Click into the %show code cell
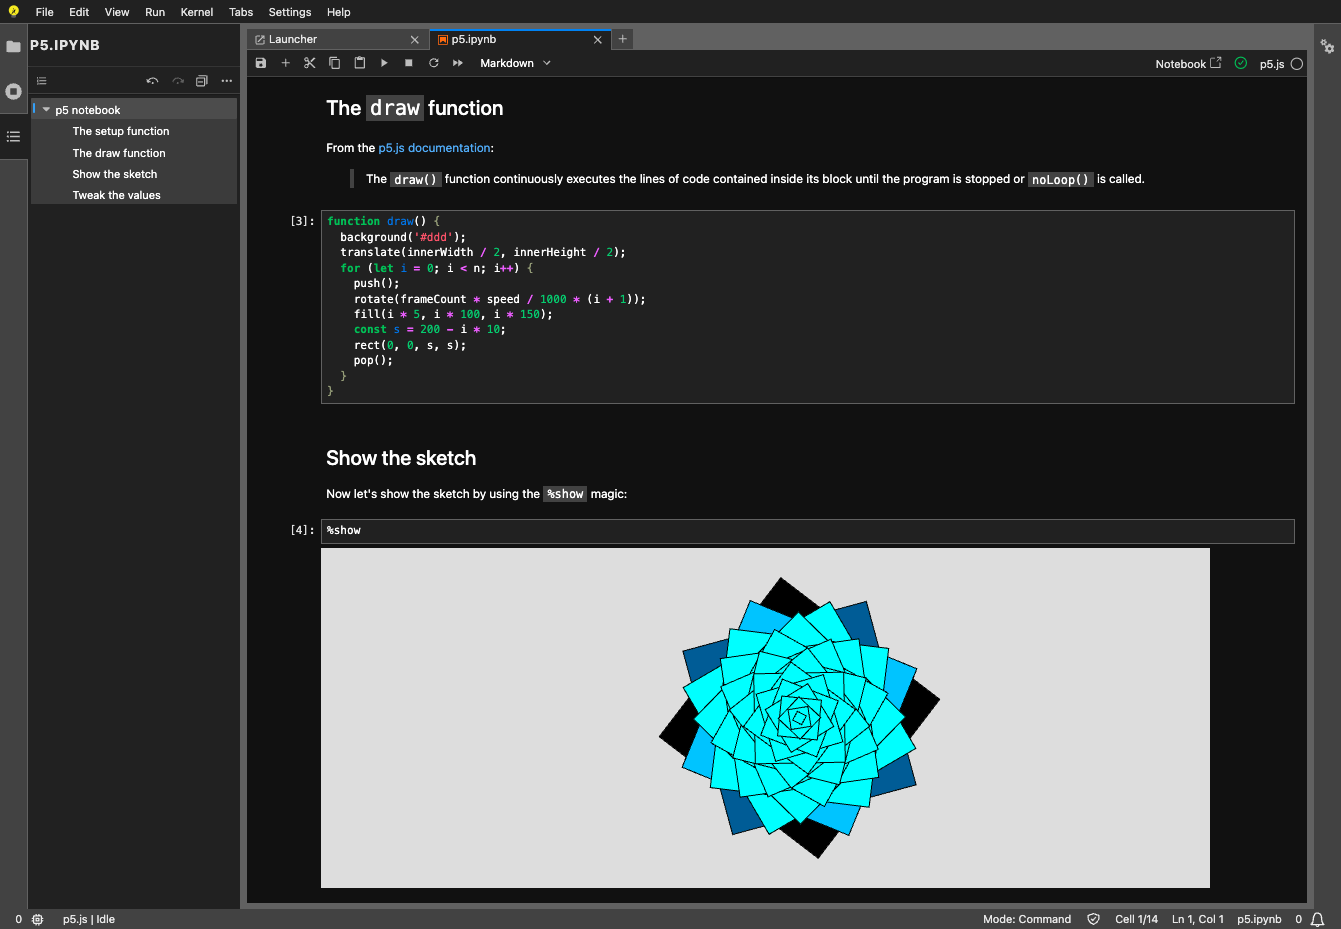This screenshot has height=929, width=1341. click(808, 531)
